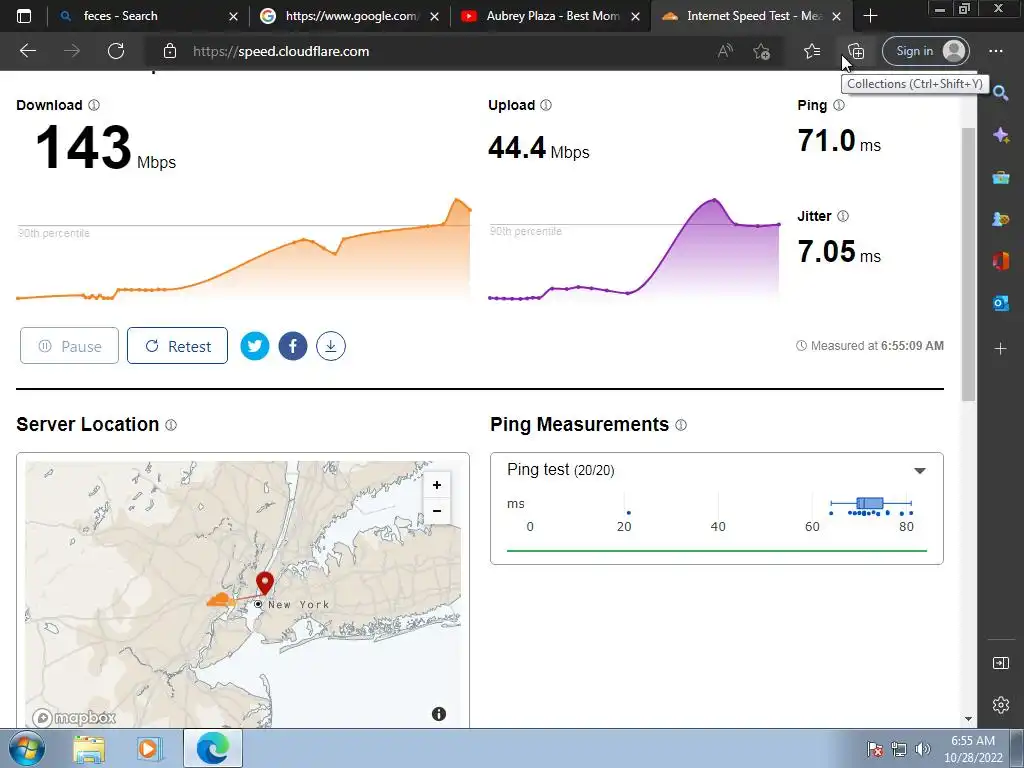Open the Outlook sidebar icon
Viewport: 1024px width, 768px height.
click(x=1000, y=303)
